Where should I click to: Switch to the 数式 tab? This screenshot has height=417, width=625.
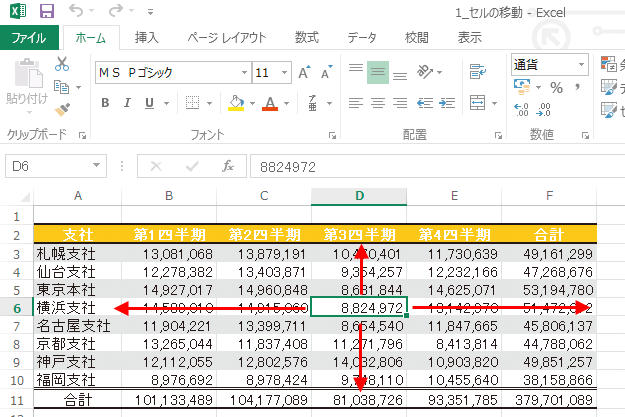coord(307,37)
